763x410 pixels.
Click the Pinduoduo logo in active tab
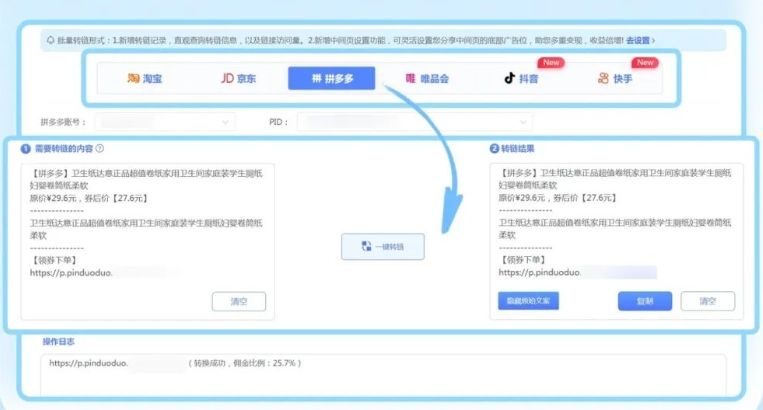coord(316,78)
